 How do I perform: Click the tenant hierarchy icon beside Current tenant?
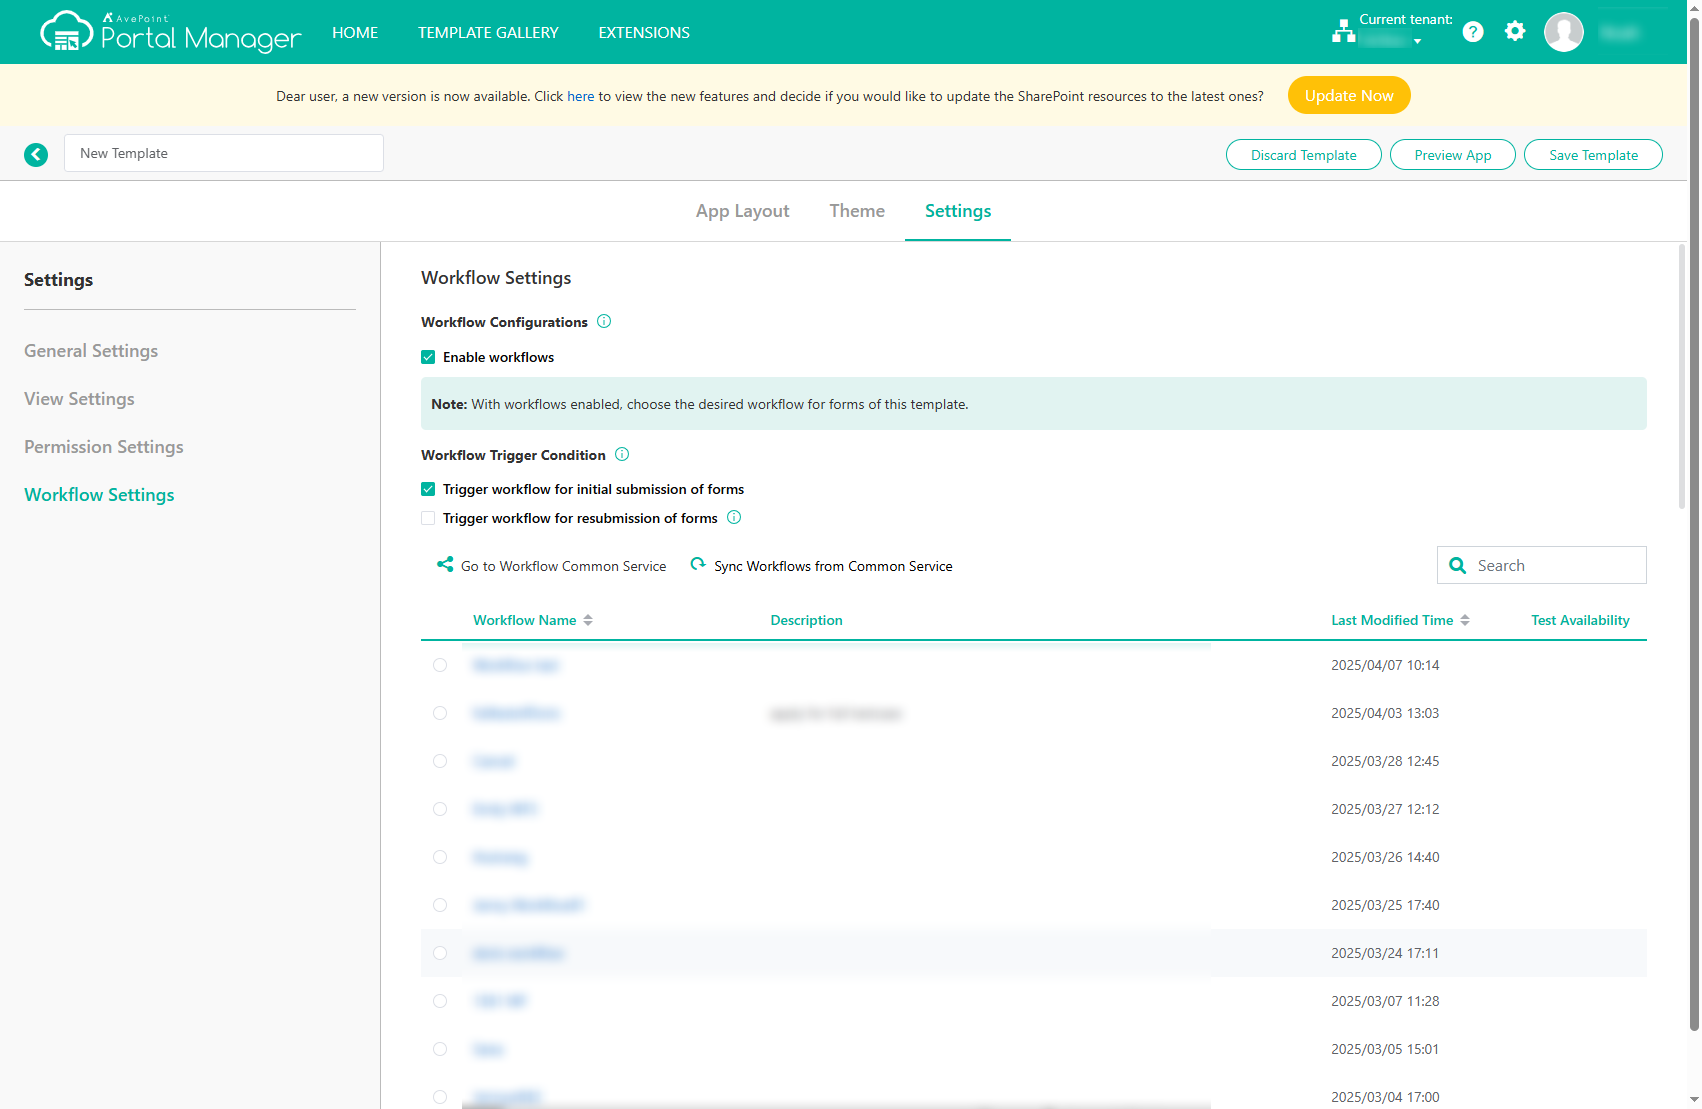pos(1344,31)
